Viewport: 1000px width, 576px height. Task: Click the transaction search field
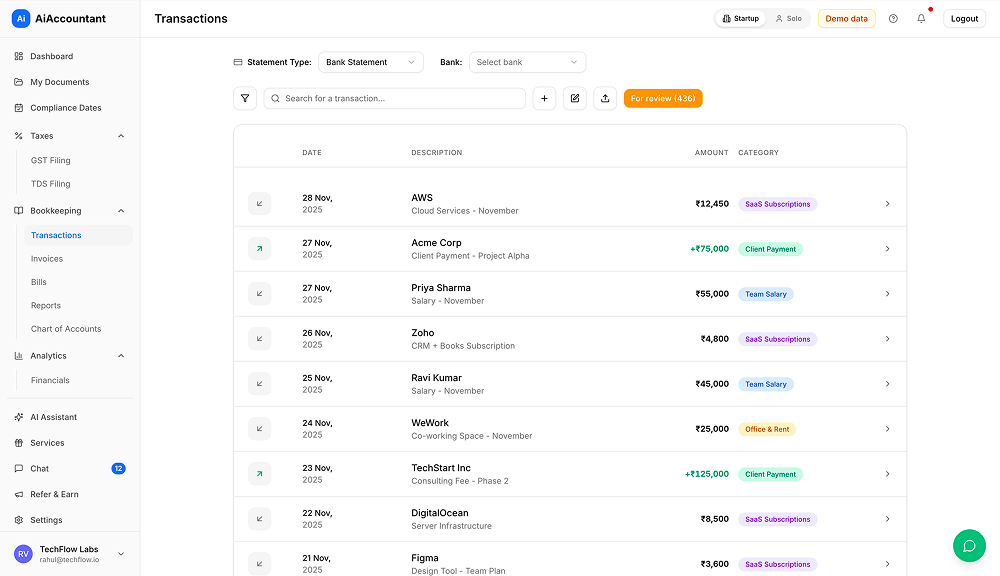pyautogui.click(x=394, y=98)
